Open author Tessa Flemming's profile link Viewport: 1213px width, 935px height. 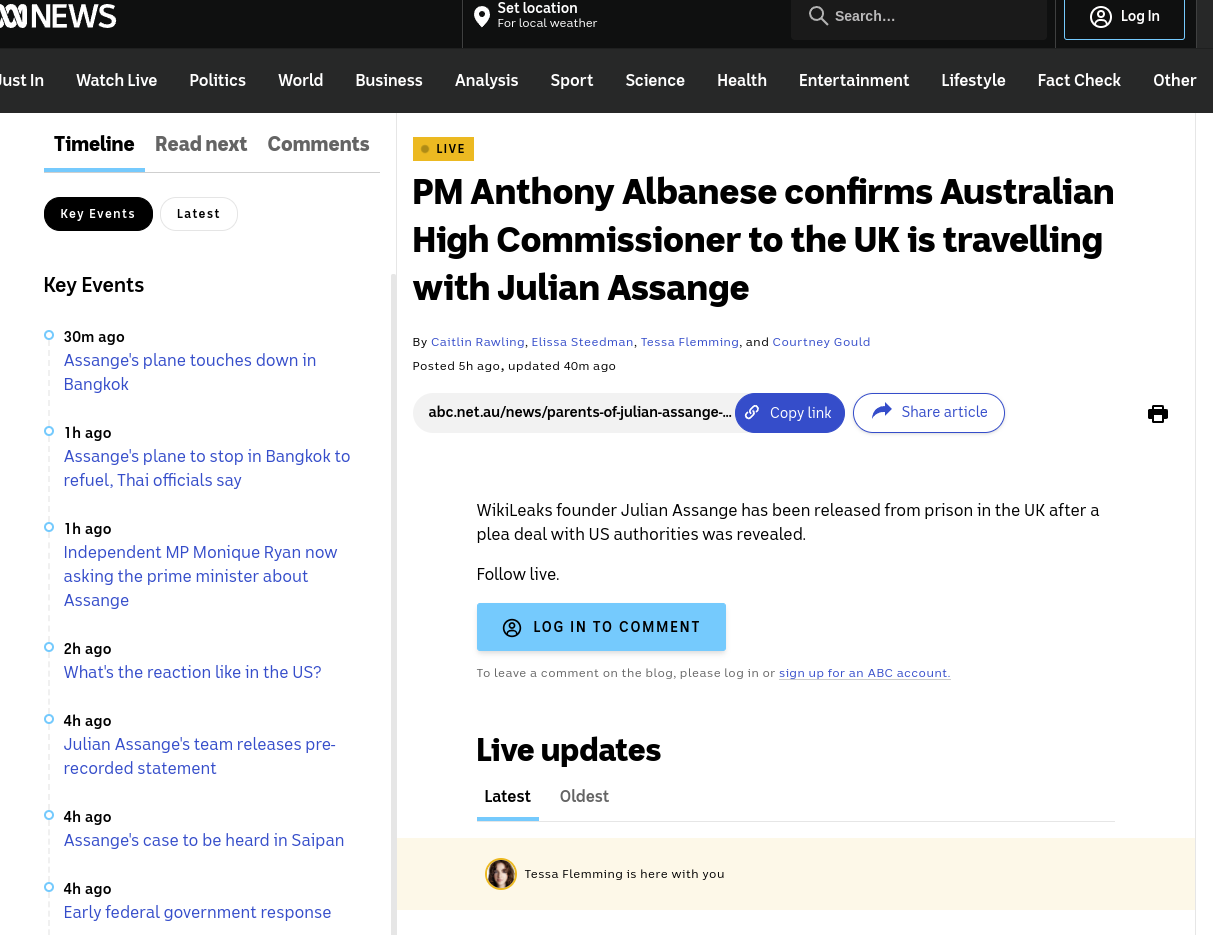[690, 342]
